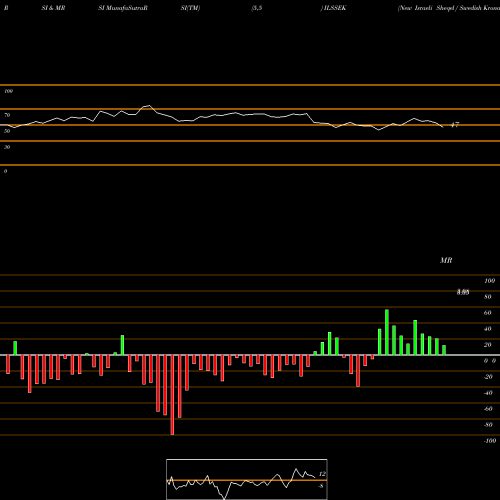
Task: Click the "50" level label on RSI axis
Action: click(7, 131)
